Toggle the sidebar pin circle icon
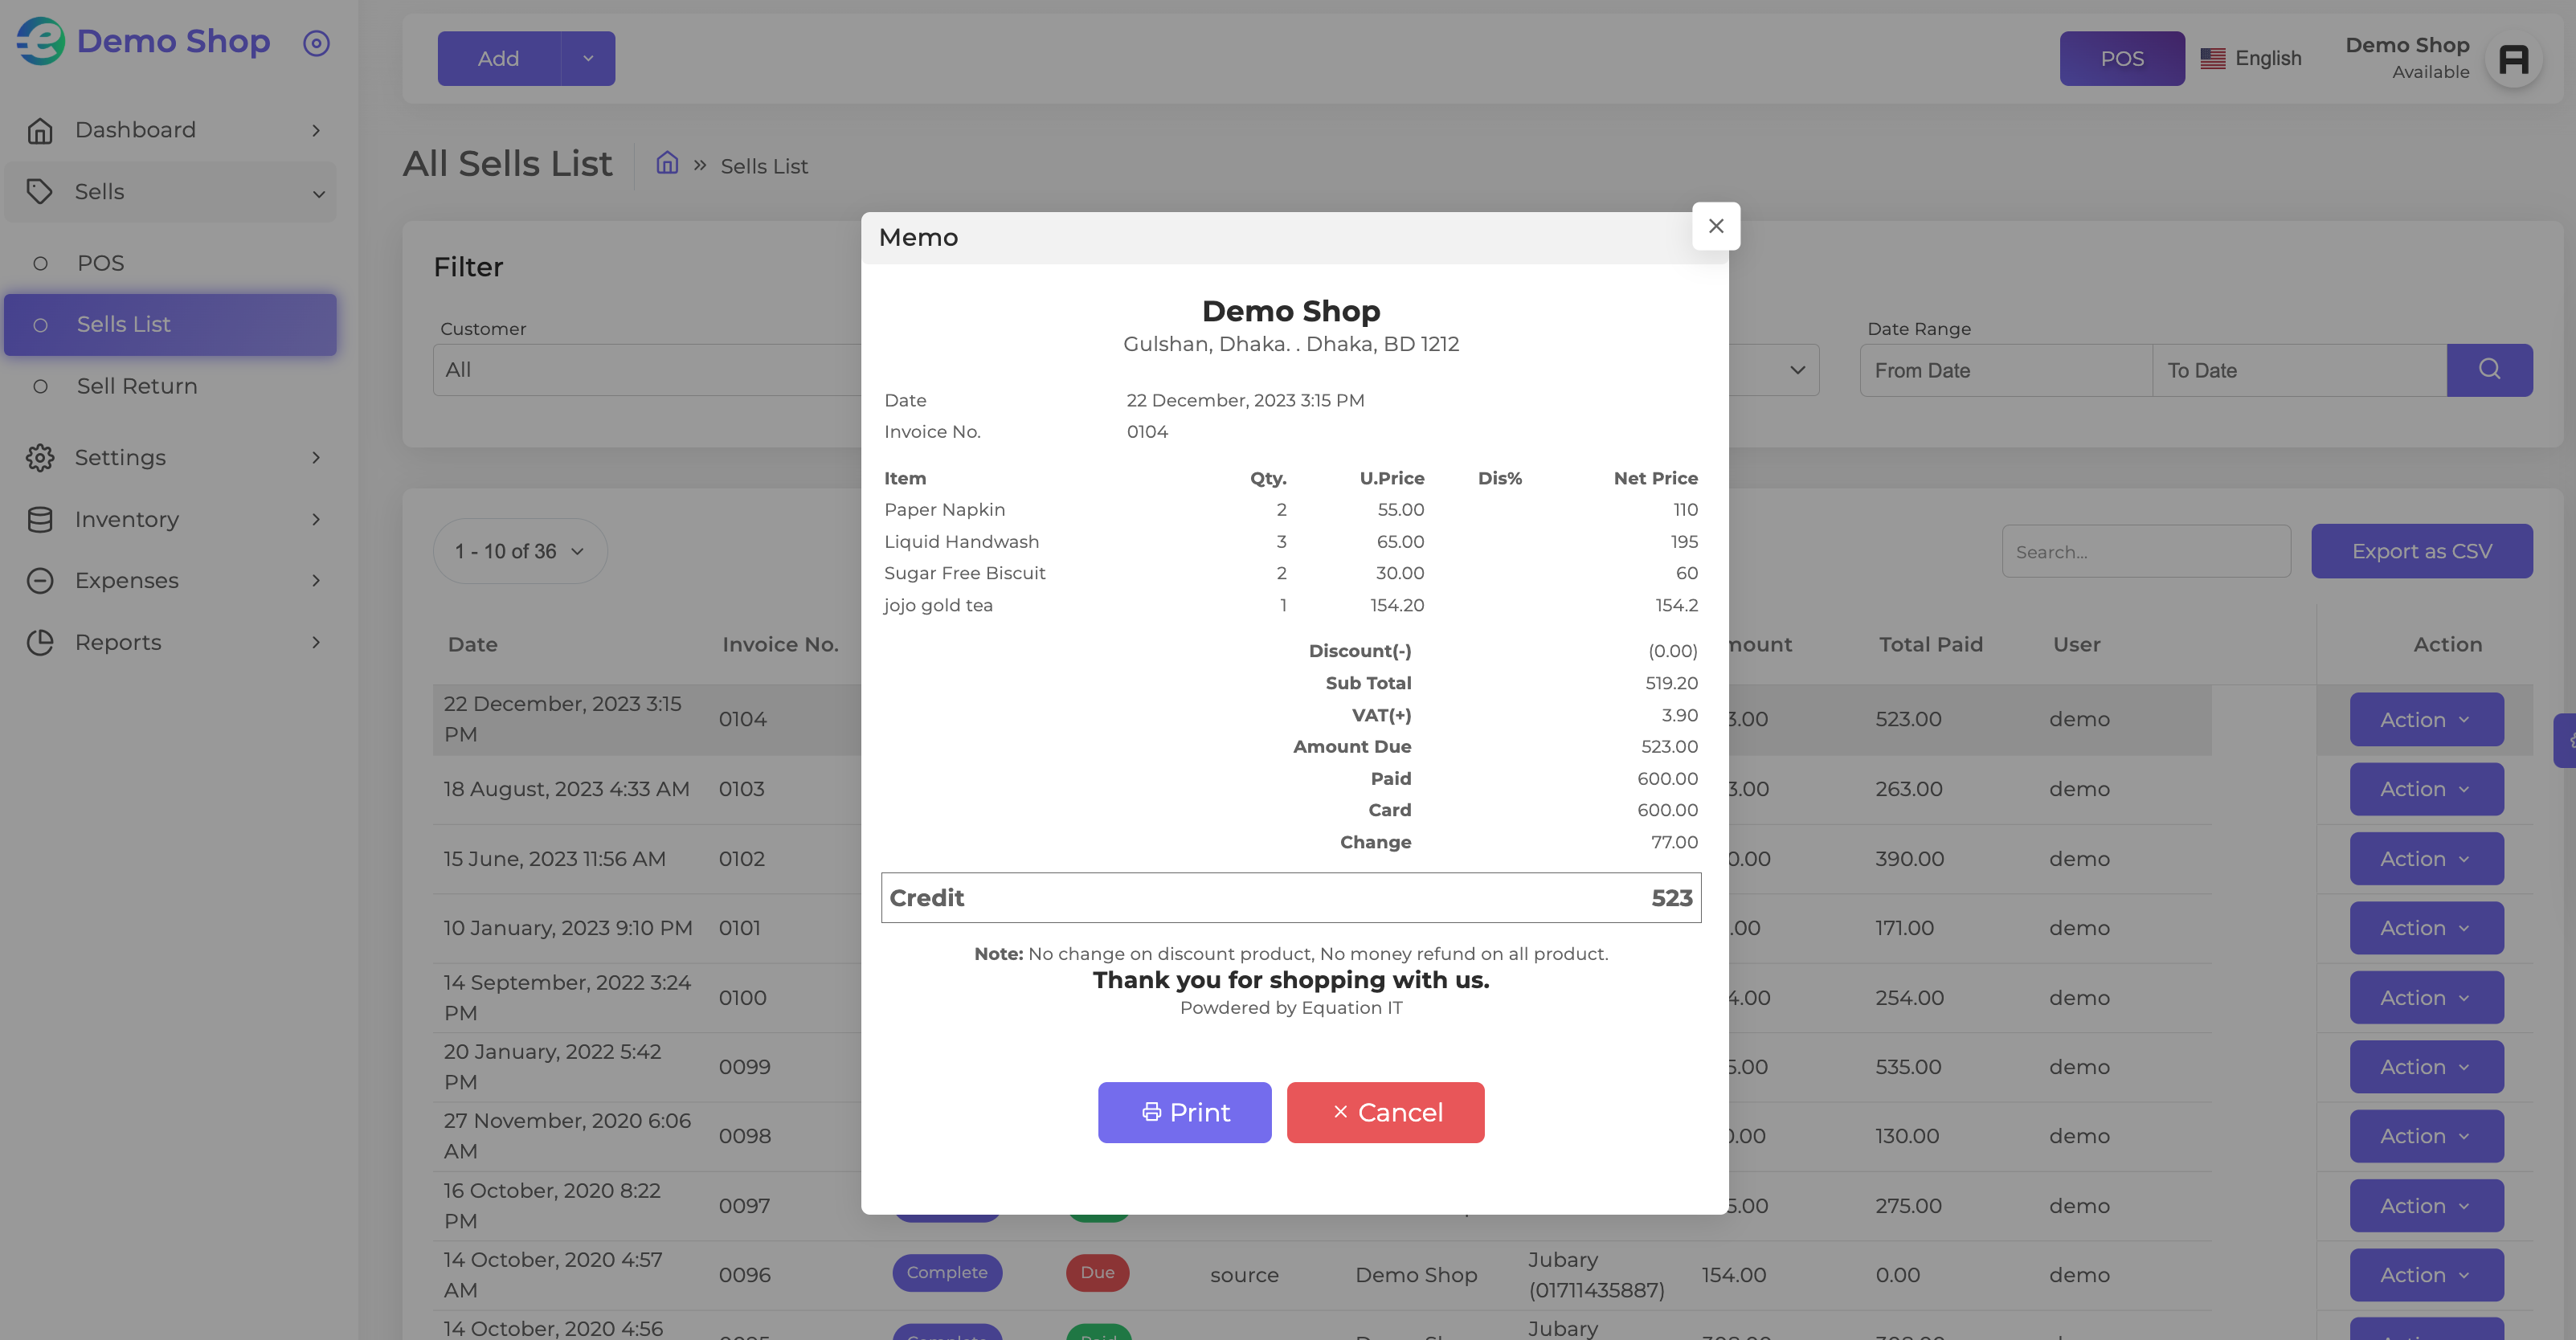 point(316,43)
